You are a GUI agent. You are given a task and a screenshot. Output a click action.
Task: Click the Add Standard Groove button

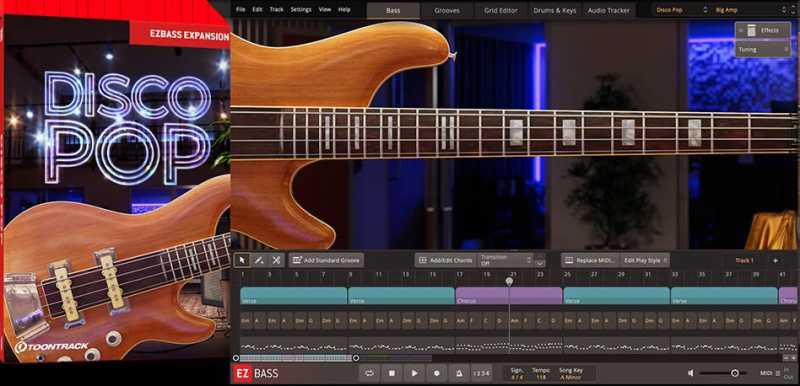[x=326, y=260]
